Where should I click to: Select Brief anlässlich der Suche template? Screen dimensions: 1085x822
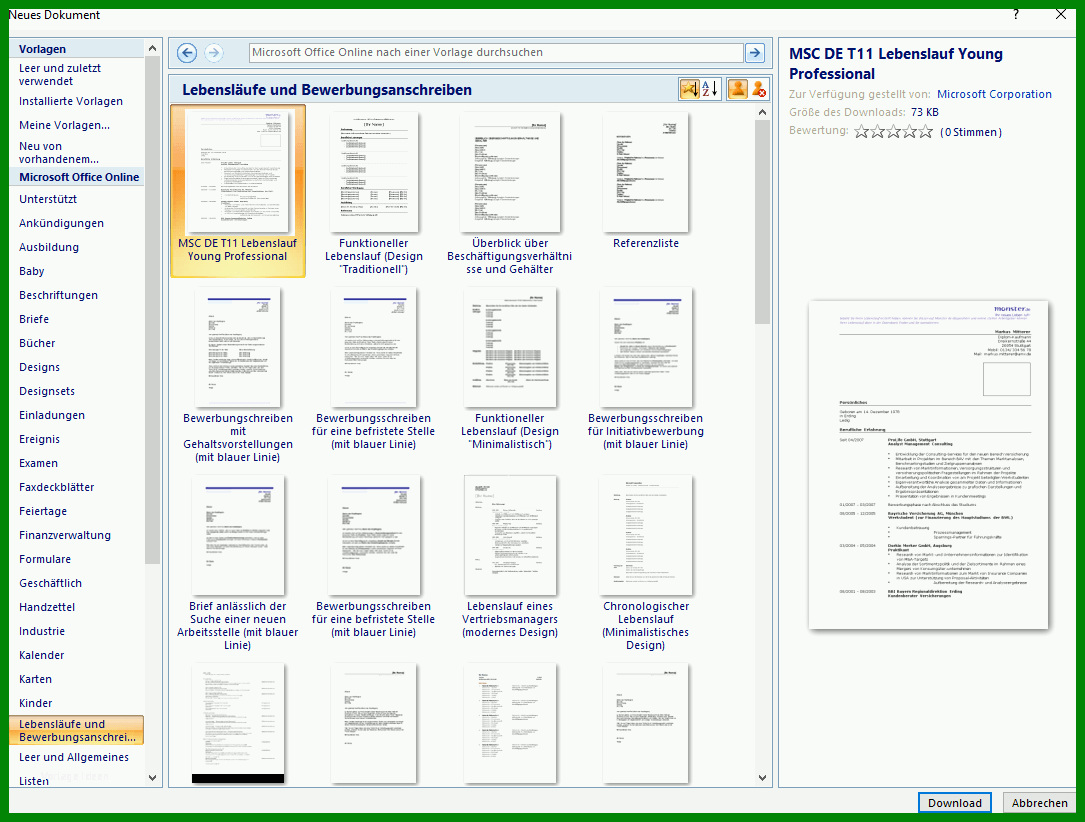237,562
